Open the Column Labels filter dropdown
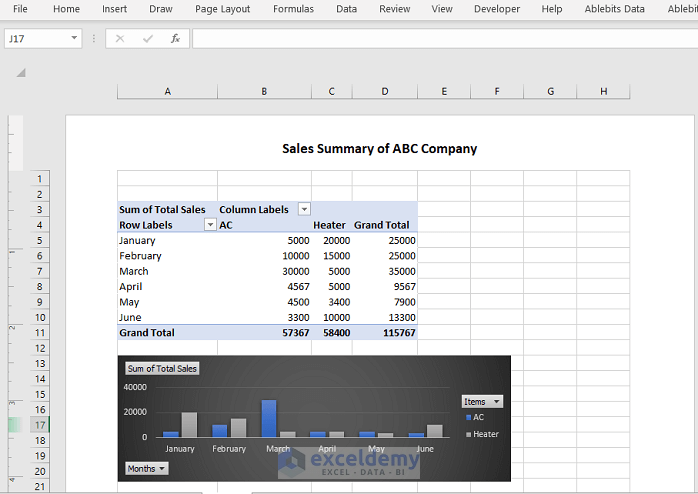The image size is (698, 494). point(304,209)
